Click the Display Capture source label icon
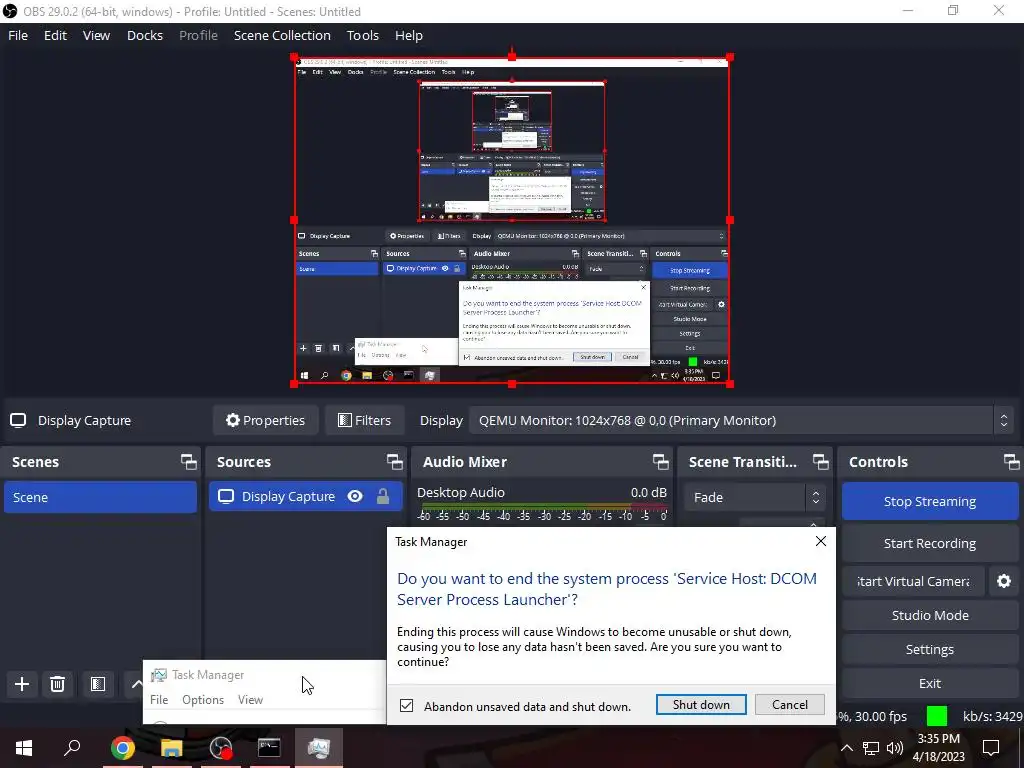Viewport: 1024px width, 768px height. point(18,421)
